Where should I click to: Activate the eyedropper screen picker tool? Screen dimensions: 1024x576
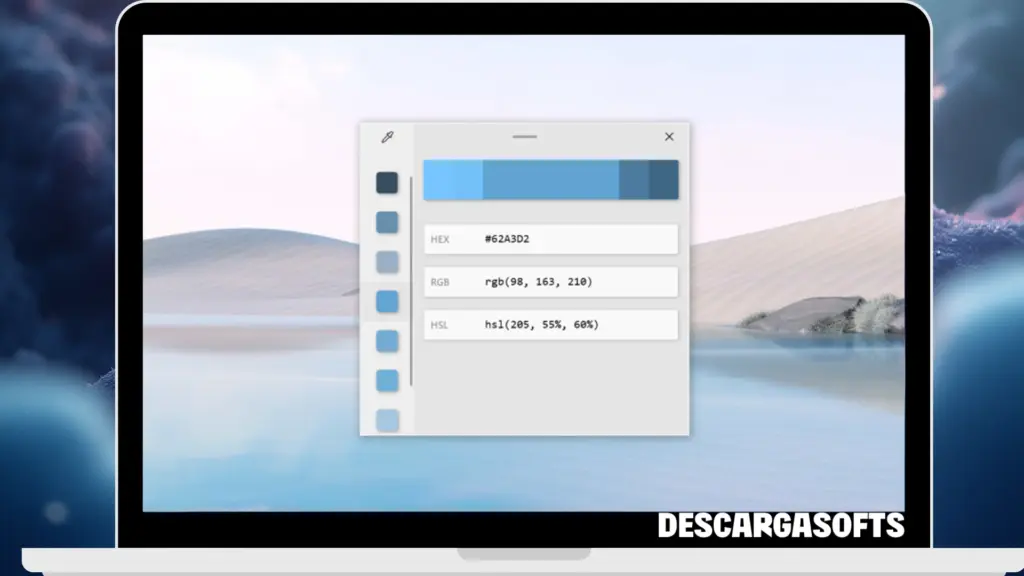[388, 137]
